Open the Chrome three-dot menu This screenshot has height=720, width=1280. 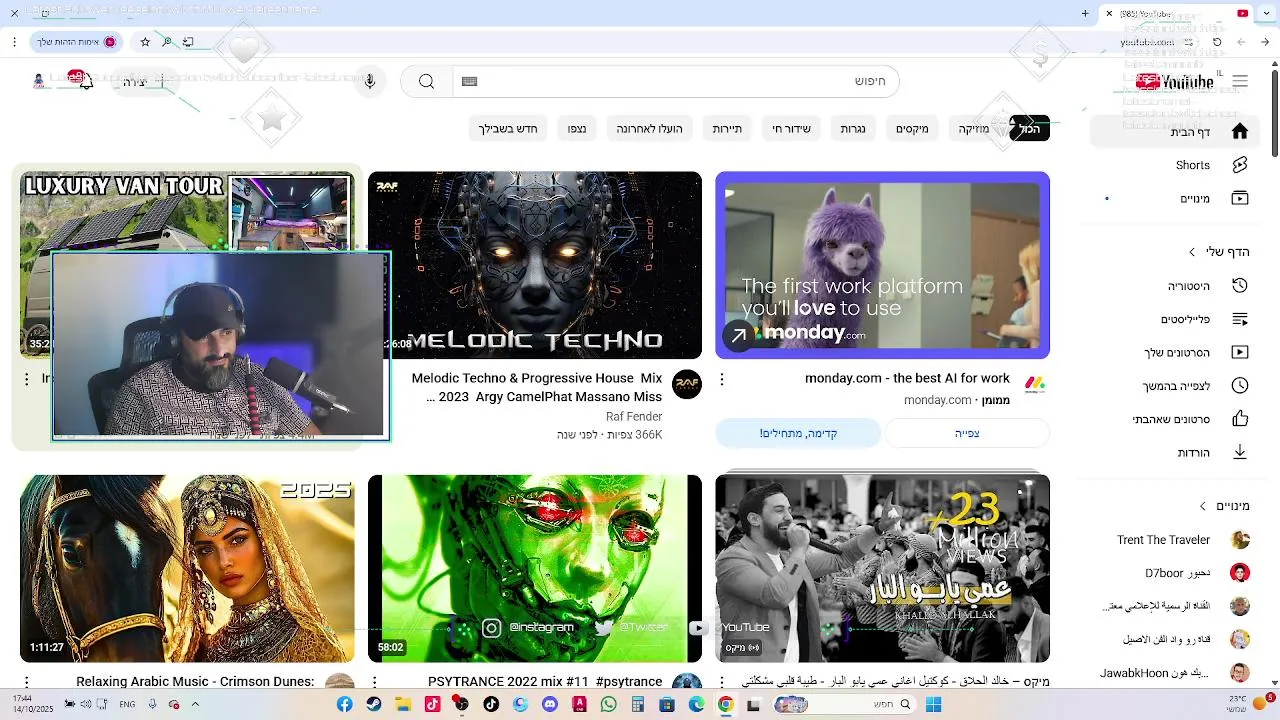[14, 42]
